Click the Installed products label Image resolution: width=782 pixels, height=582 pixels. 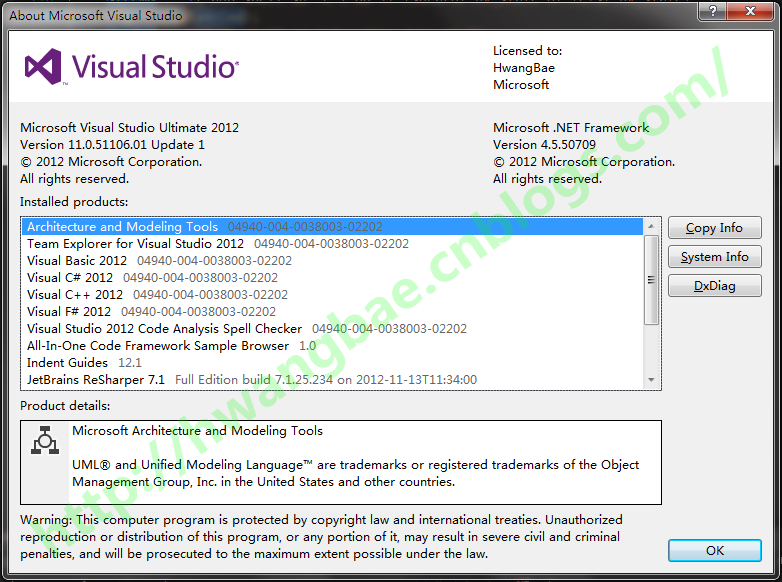click(74, 201)
